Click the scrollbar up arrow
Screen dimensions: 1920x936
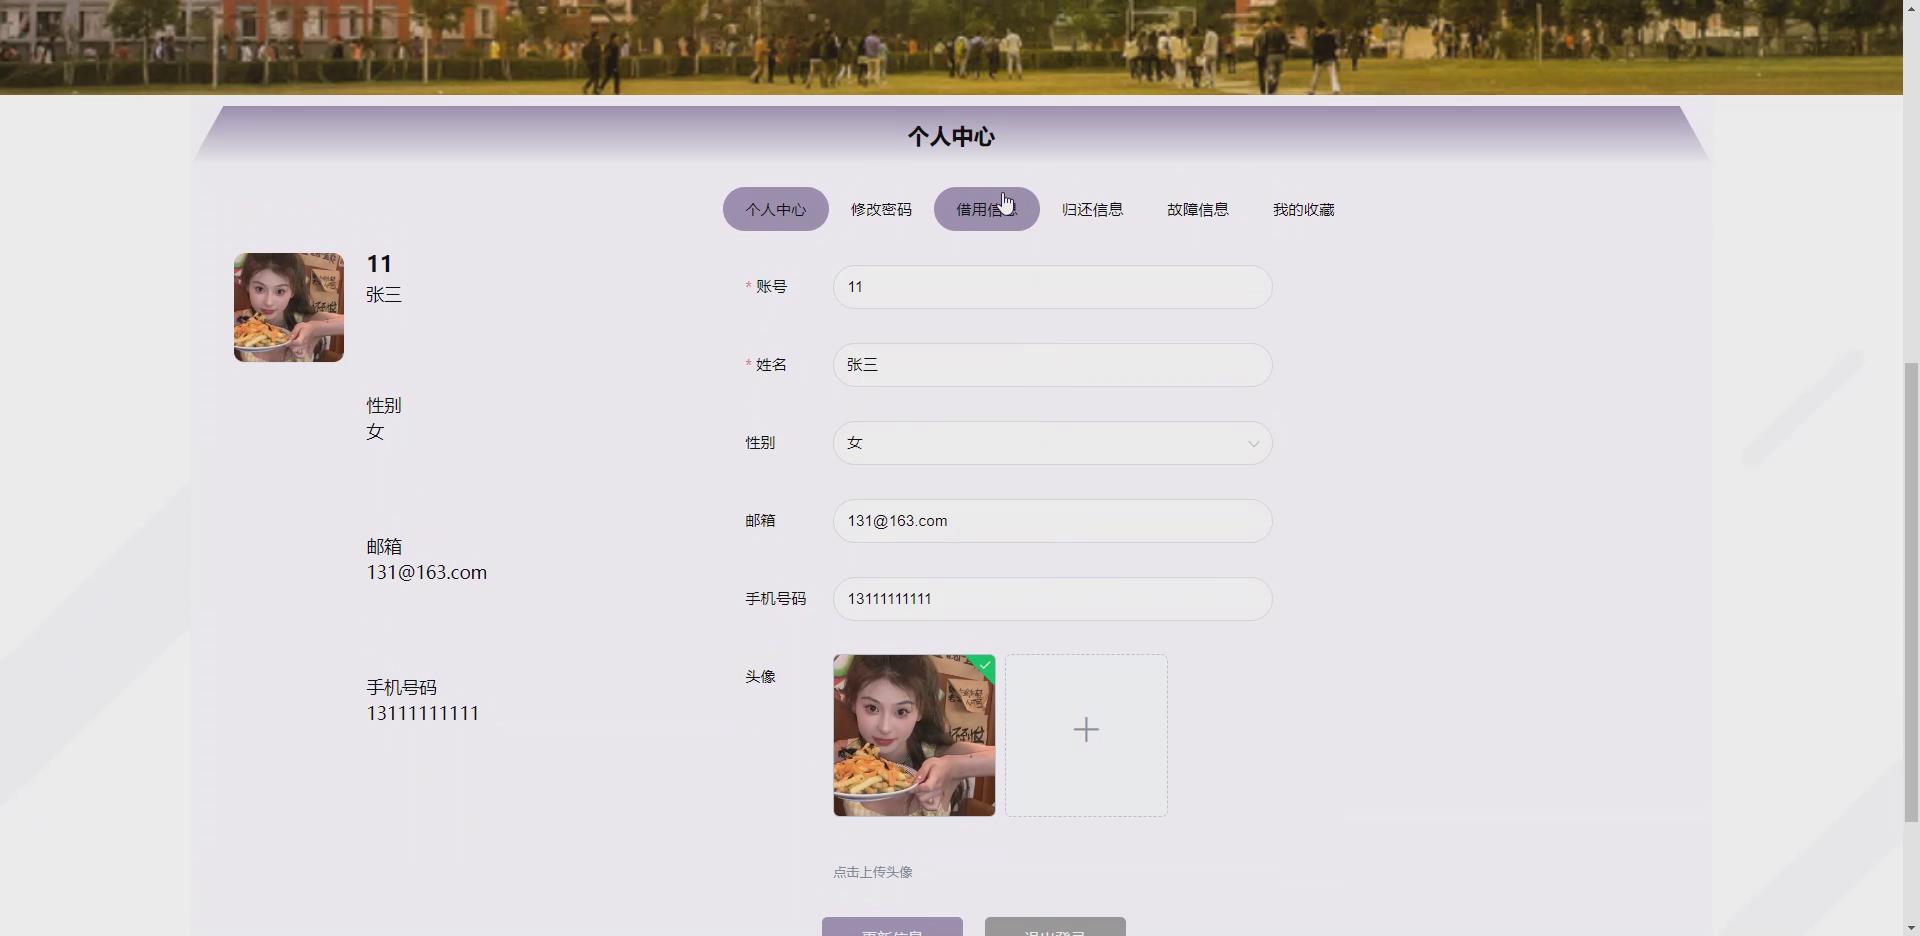(1908, 8)
